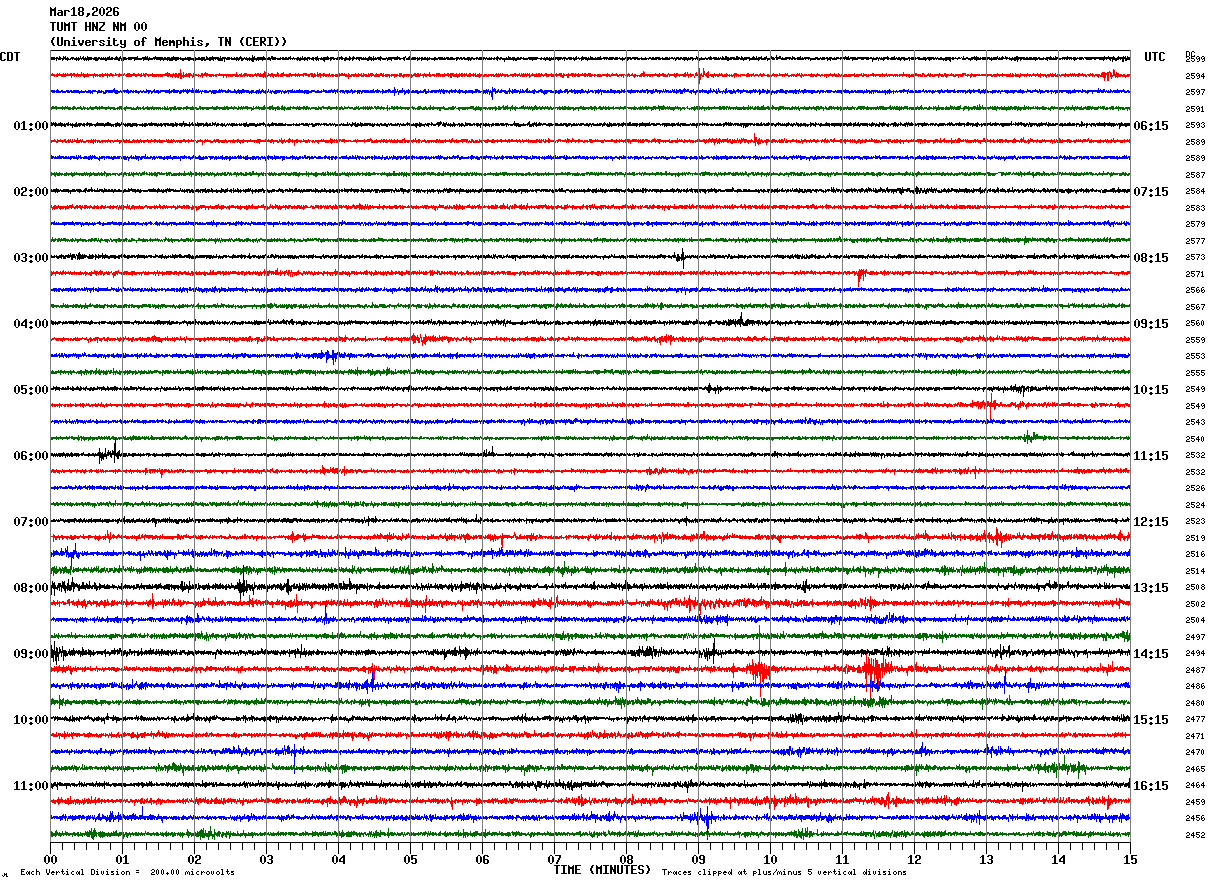Click the "TIME (MINUTES)" axis title
Image resolution: width=1210 pixels, height=886 pixels.
(x=602, y=870)
